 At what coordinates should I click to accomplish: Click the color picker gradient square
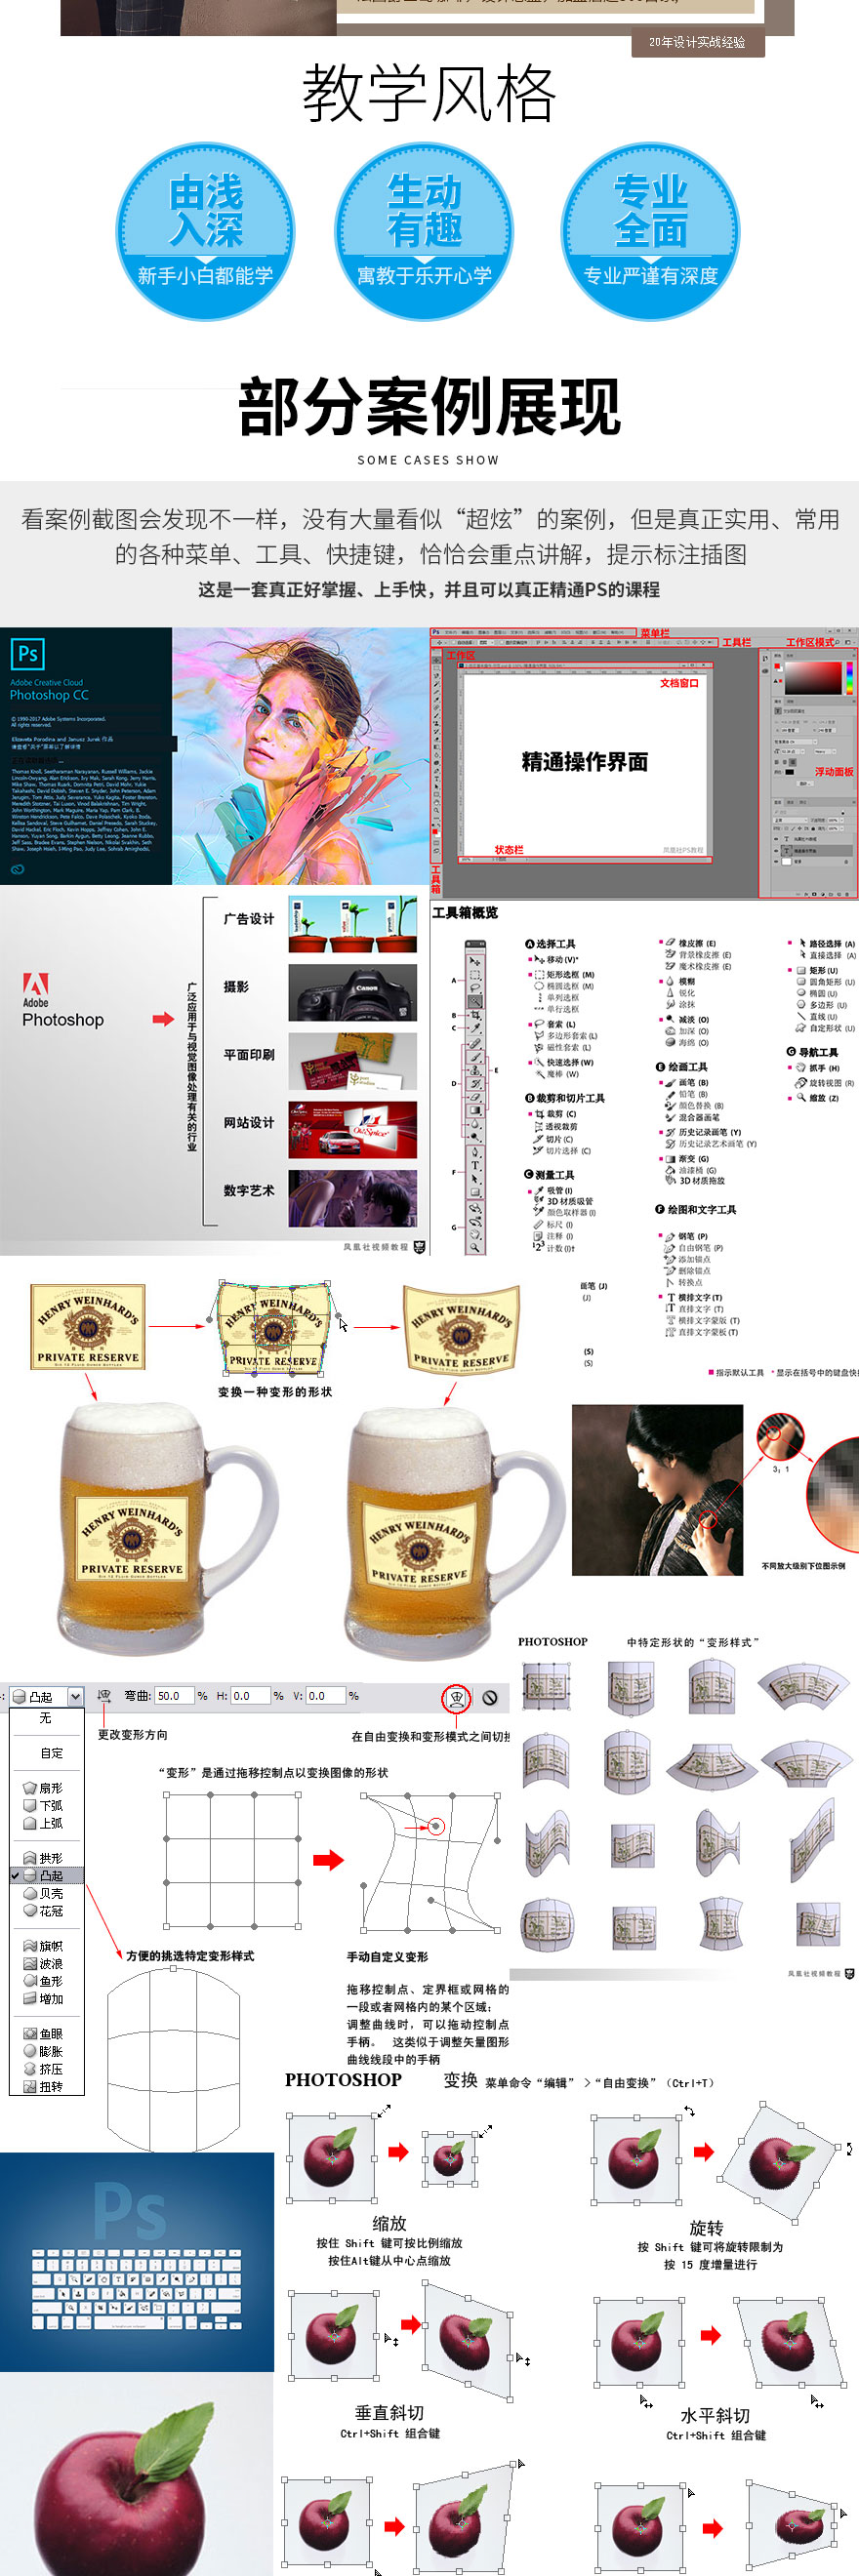pos(812,677)
